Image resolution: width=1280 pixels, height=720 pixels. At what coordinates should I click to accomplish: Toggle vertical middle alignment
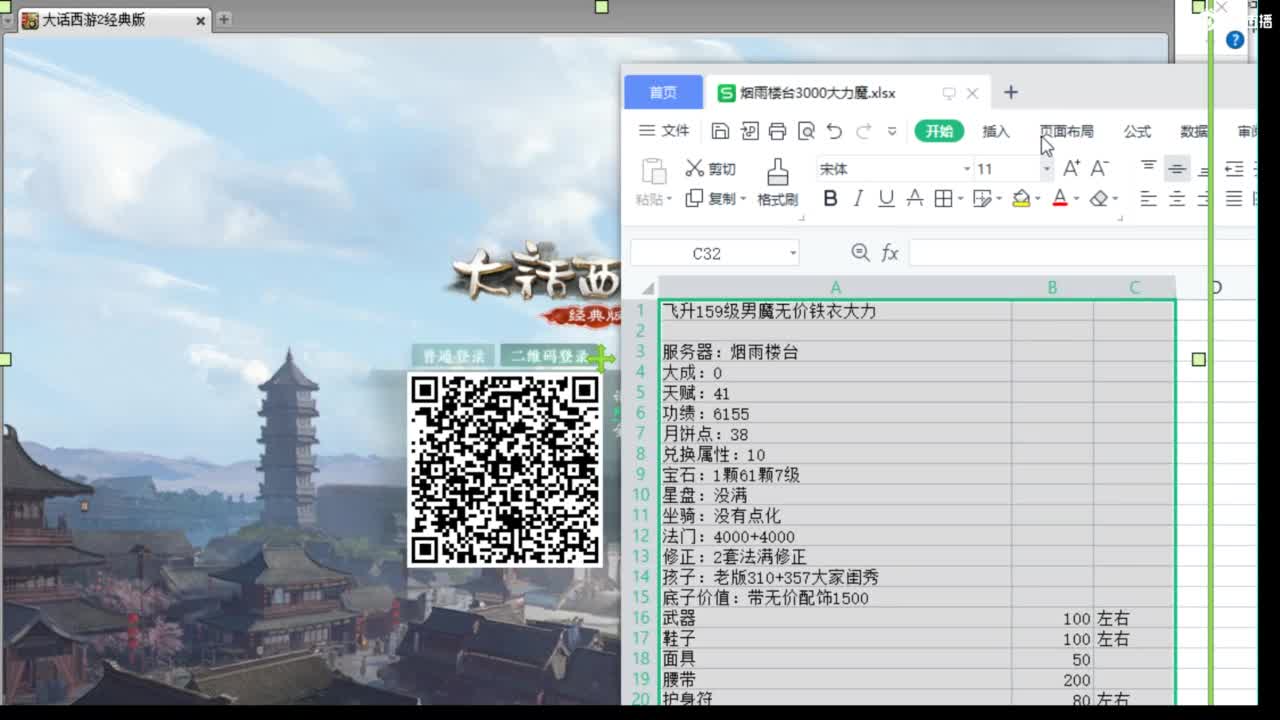click(x=1177, y=168)
